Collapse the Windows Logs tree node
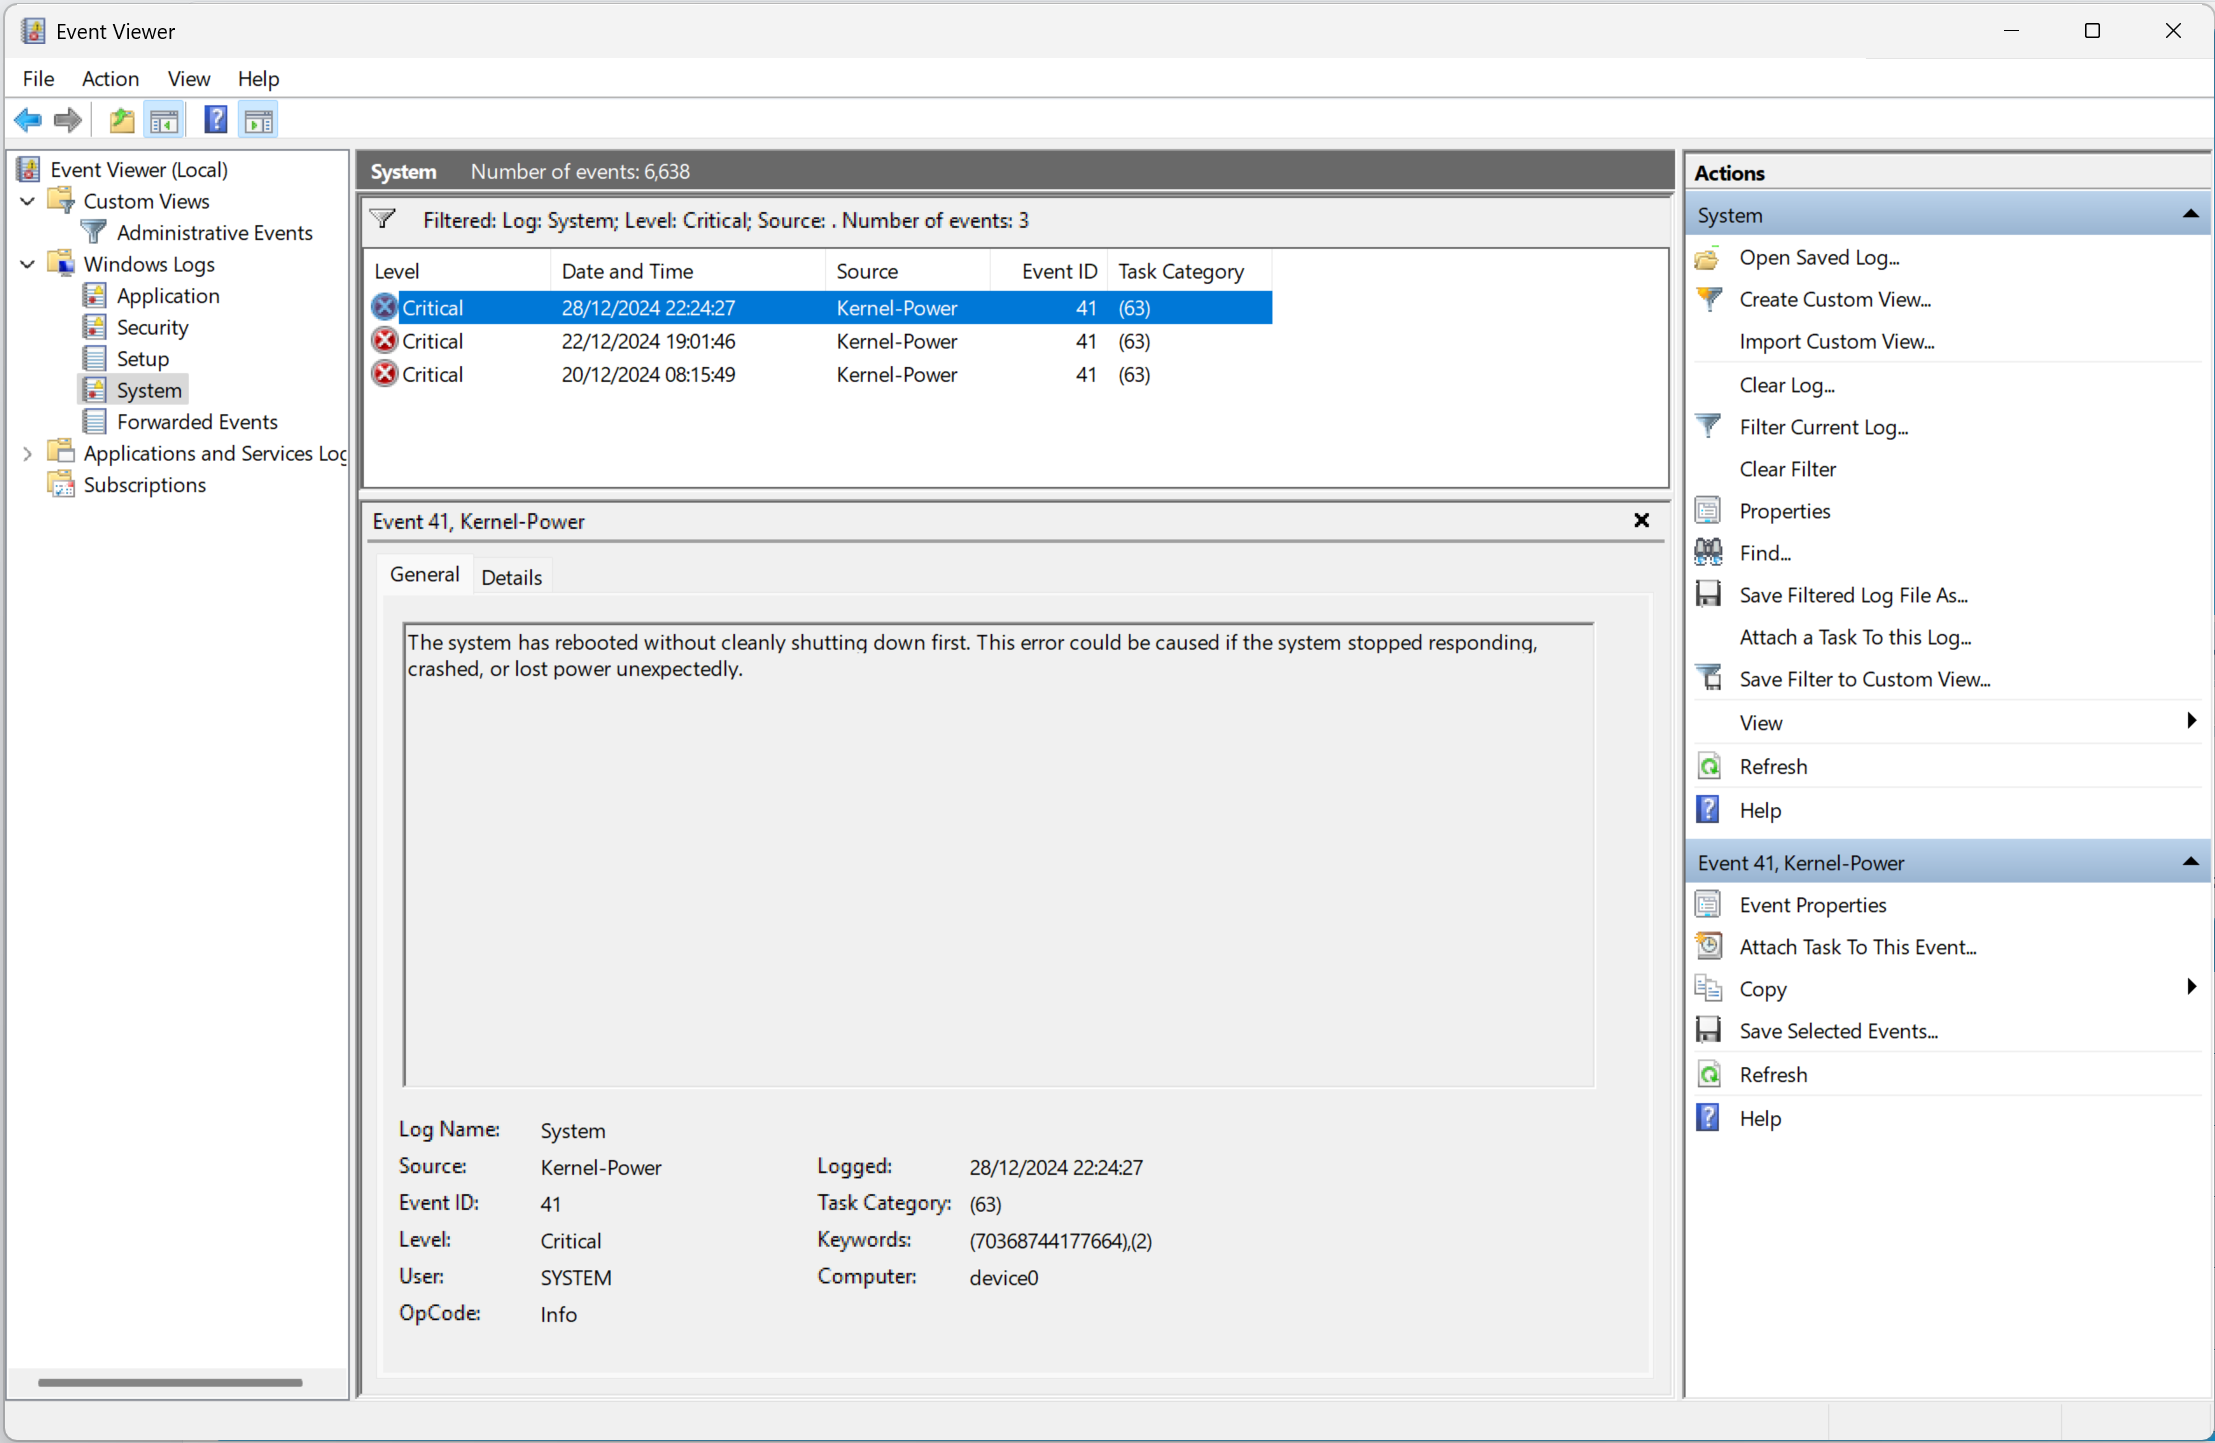The width and height of the screenshot is (2215, 1443). [28, 264]
